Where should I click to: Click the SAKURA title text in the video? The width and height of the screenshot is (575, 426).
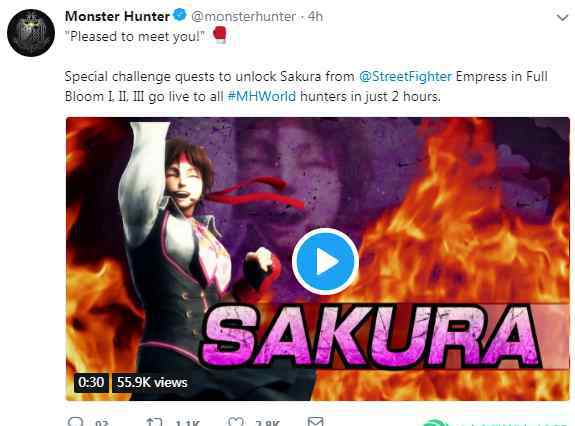pyautogui.click(x=370, y=336)
